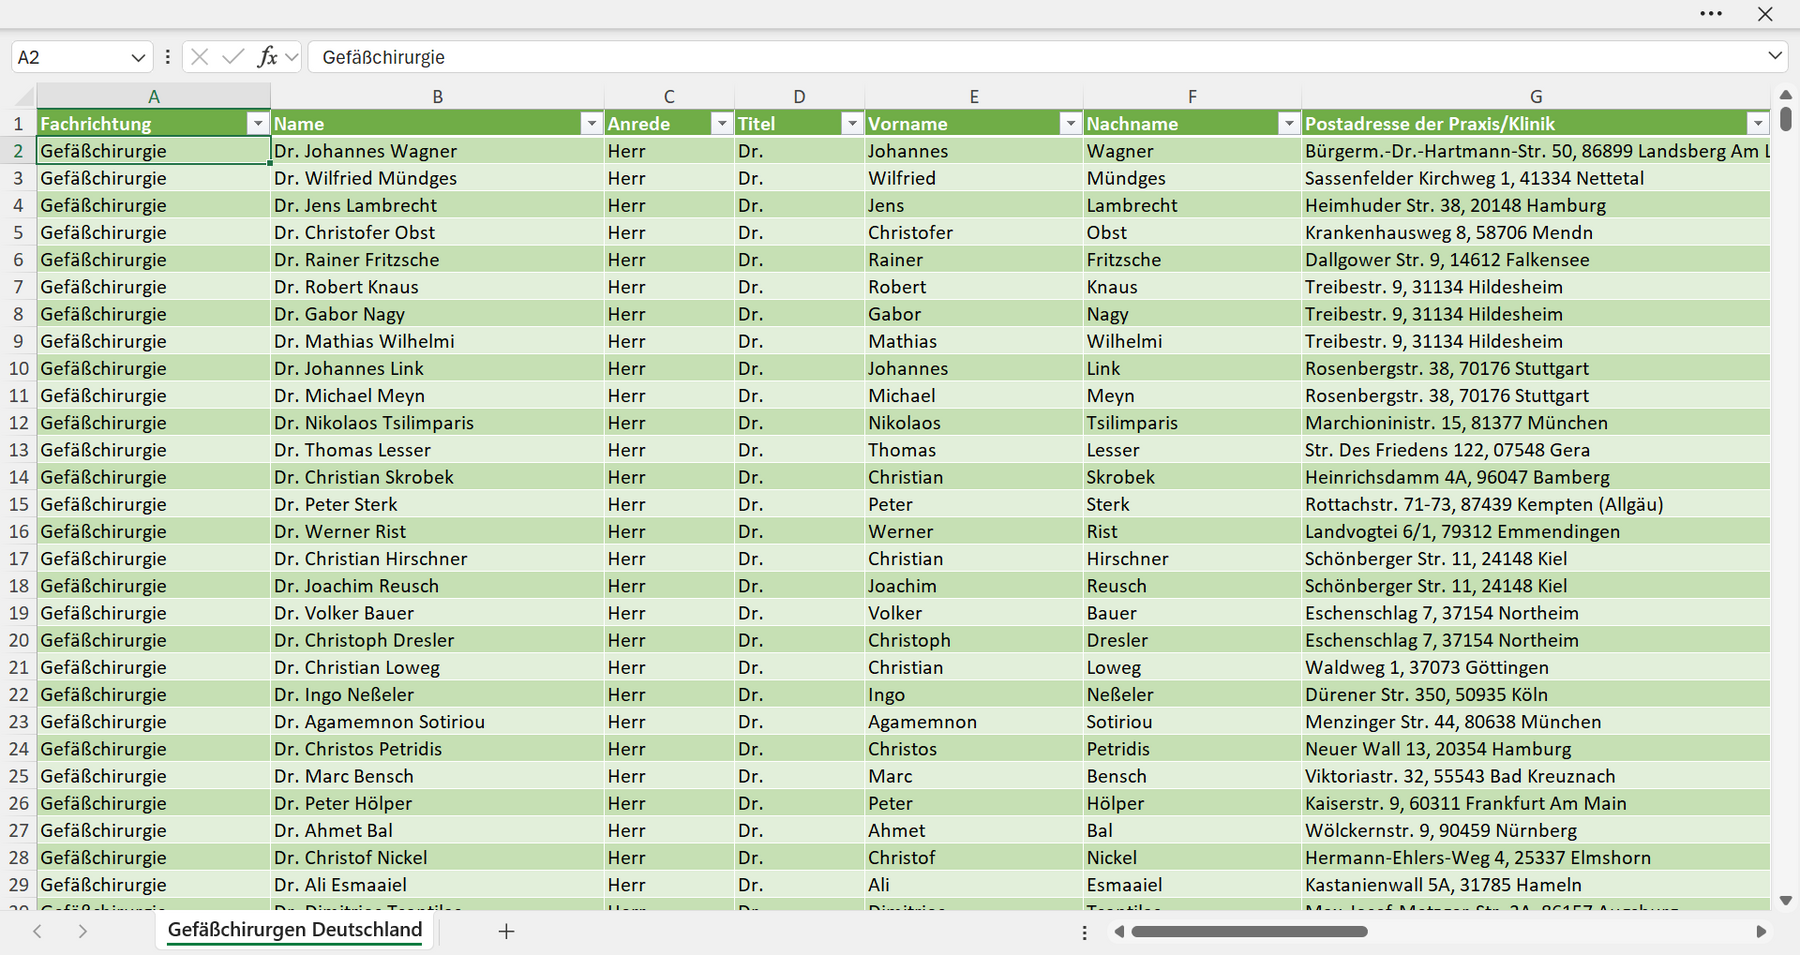Go to previous sheet arrow
This screenshot has height=955, width=1800.
(x=37, y=931)
